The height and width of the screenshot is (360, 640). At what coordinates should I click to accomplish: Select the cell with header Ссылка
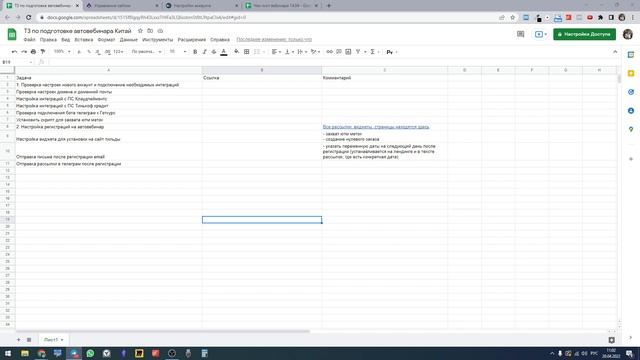click(262, 78)
